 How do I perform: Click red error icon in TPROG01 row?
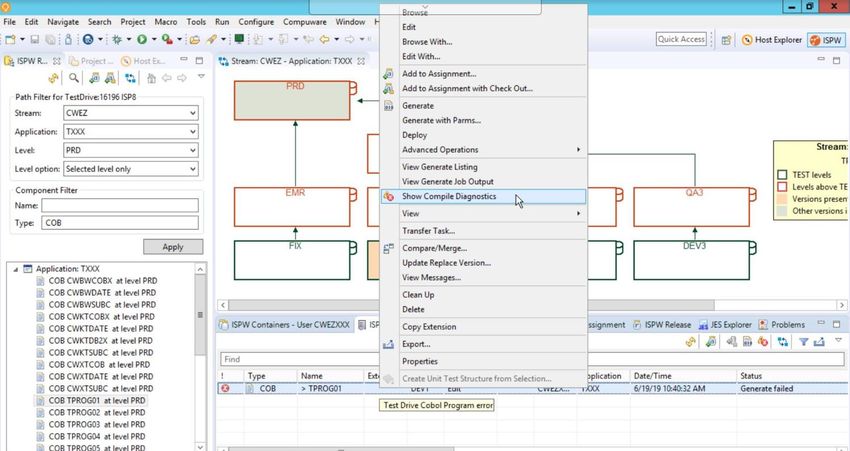pos(225,389)
